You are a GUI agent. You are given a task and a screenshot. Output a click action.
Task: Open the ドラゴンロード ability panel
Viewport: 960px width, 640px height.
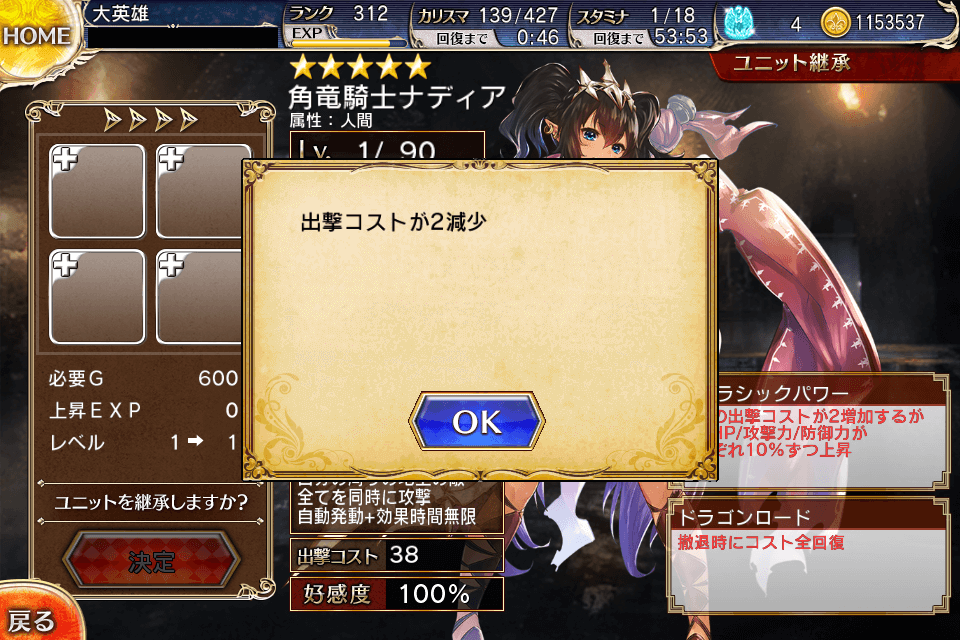tap(808, 555)
